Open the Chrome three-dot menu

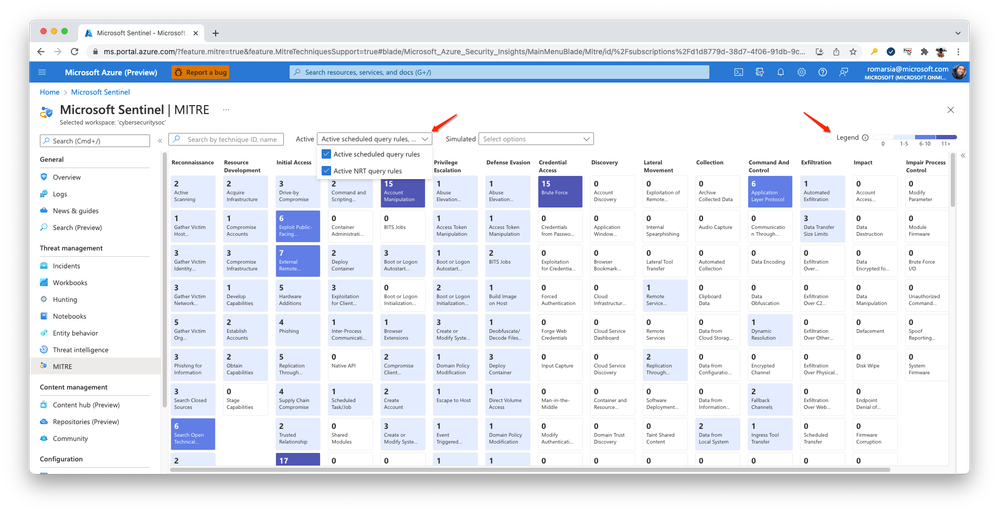click(x=958, y=52)
